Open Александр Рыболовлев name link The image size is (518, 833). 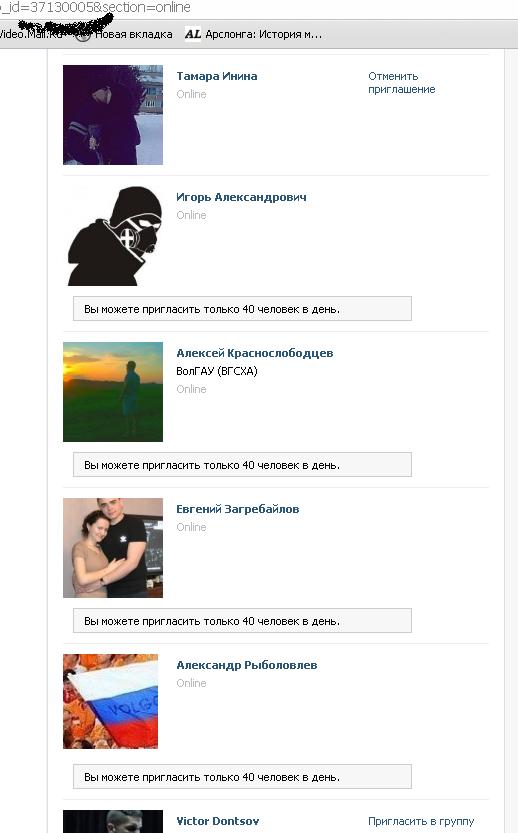click(x=247, y=665)
